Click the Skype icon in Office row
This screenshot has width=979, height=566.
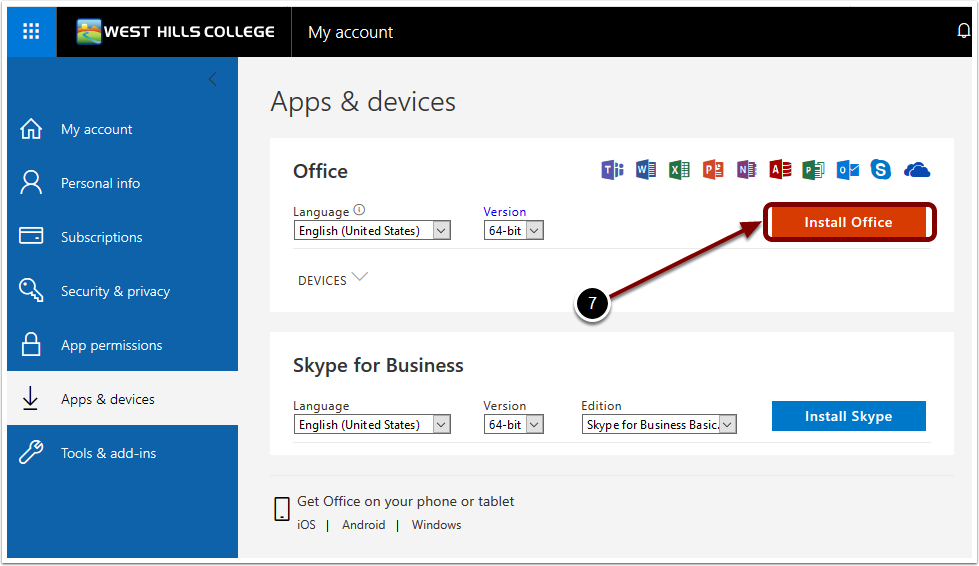[x=880, y=170]
